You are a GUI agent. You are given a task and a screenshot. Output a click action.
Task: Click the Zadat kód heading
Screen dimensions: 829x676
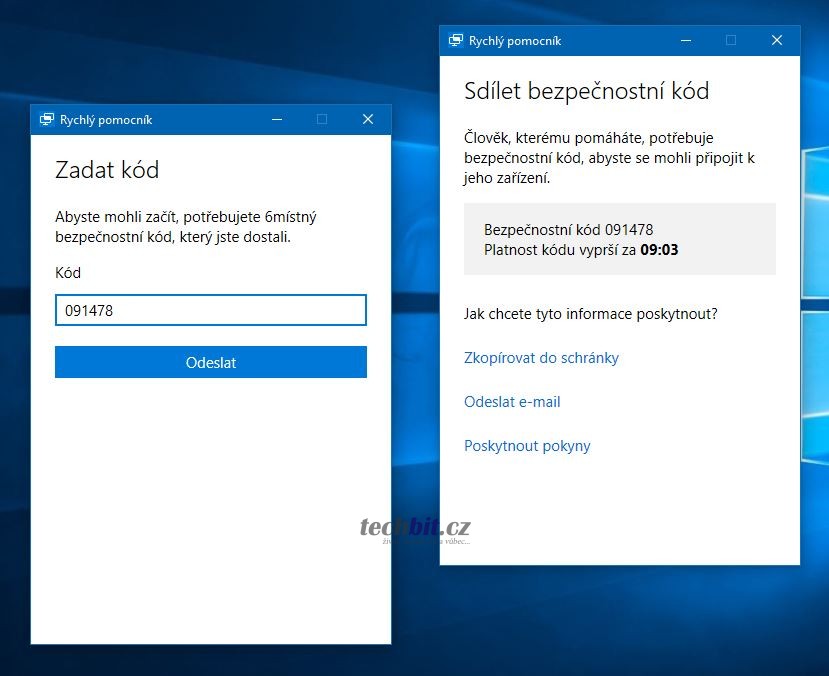(107, 170)
